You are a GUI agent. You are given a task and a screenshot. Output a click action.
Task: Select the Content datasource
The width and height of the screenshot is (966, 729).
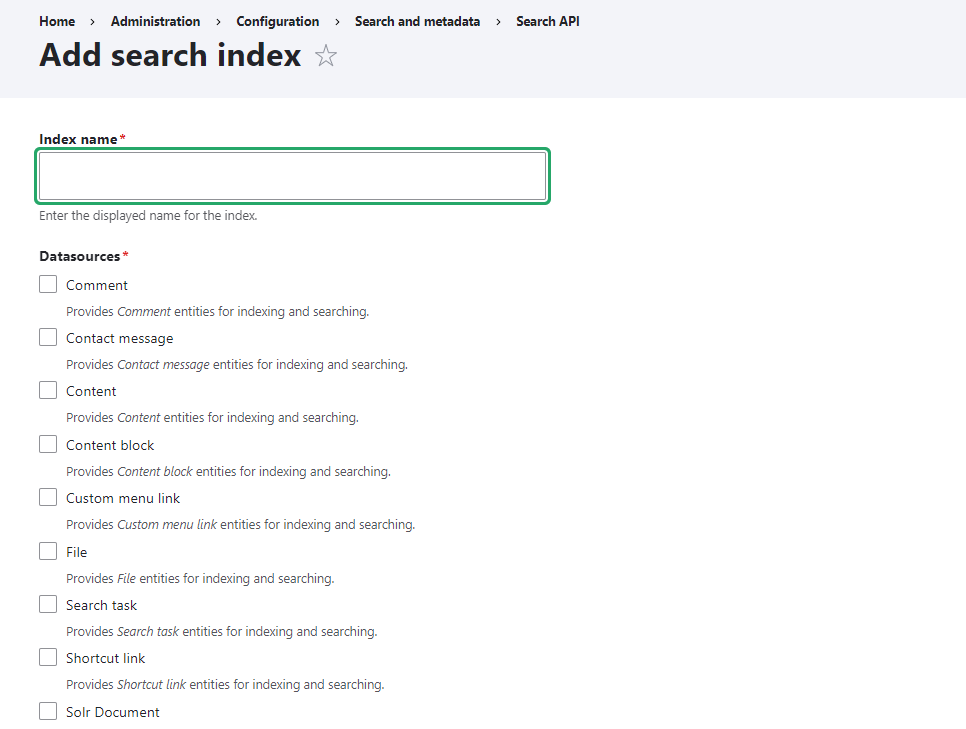coord(47,390)
